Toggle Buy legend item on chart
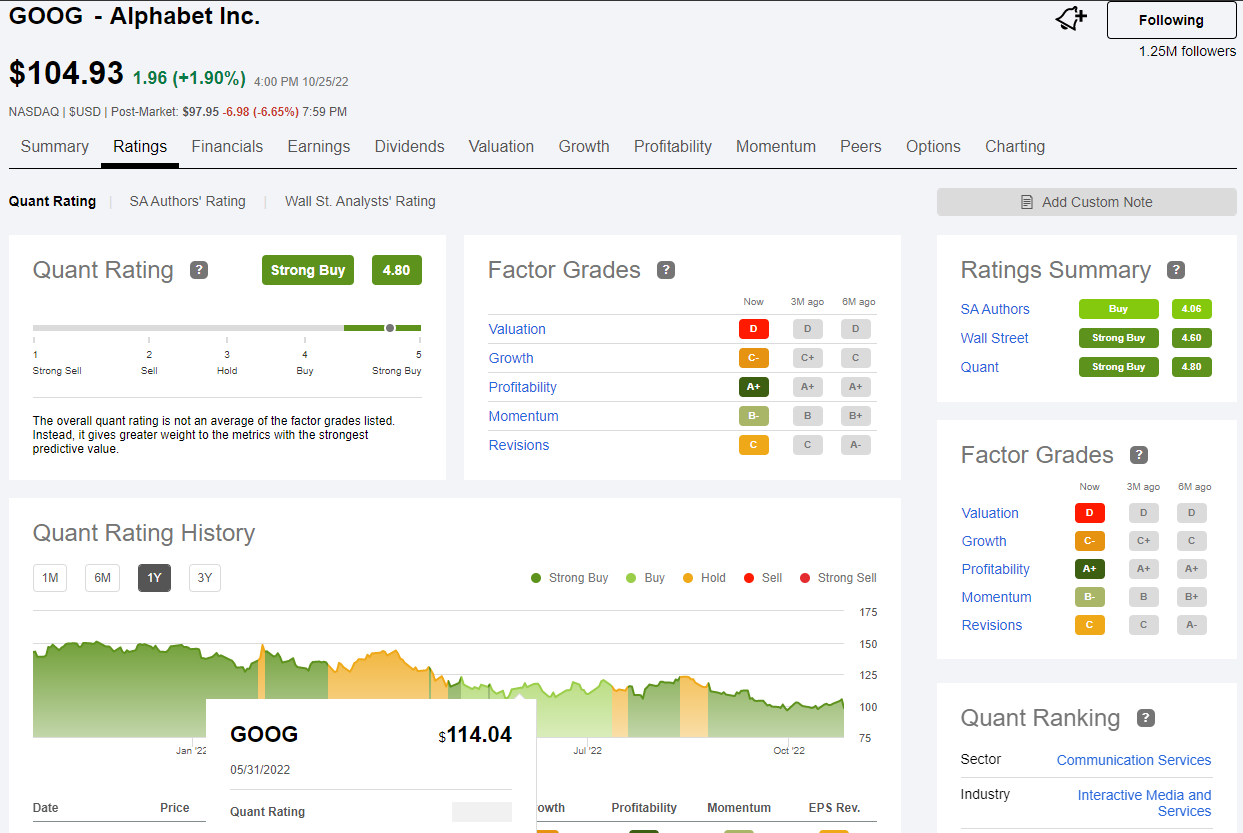Image resolution: width=1243 pixels, height=833 pixels. tap(645, 578)
